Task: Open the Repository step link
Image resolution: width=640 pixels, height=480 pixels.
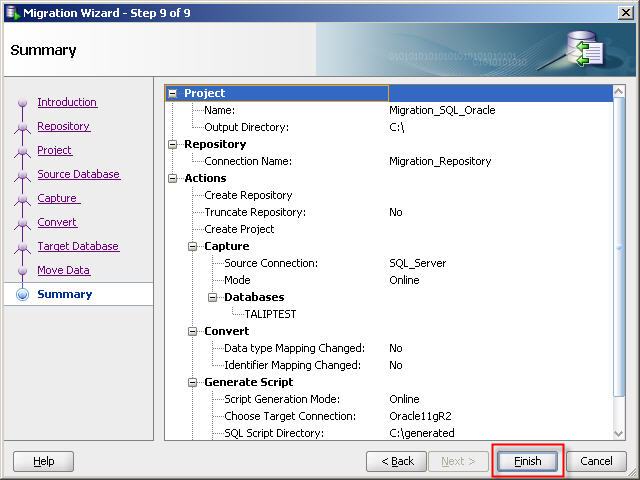Action: (64, 126)
